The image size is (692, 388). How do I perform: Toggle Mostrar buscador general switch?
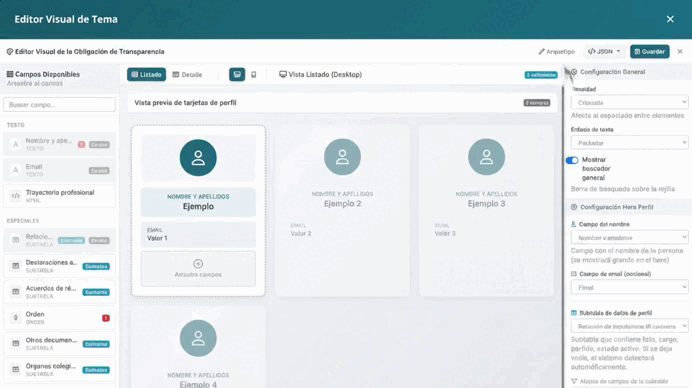pos(572,160)
